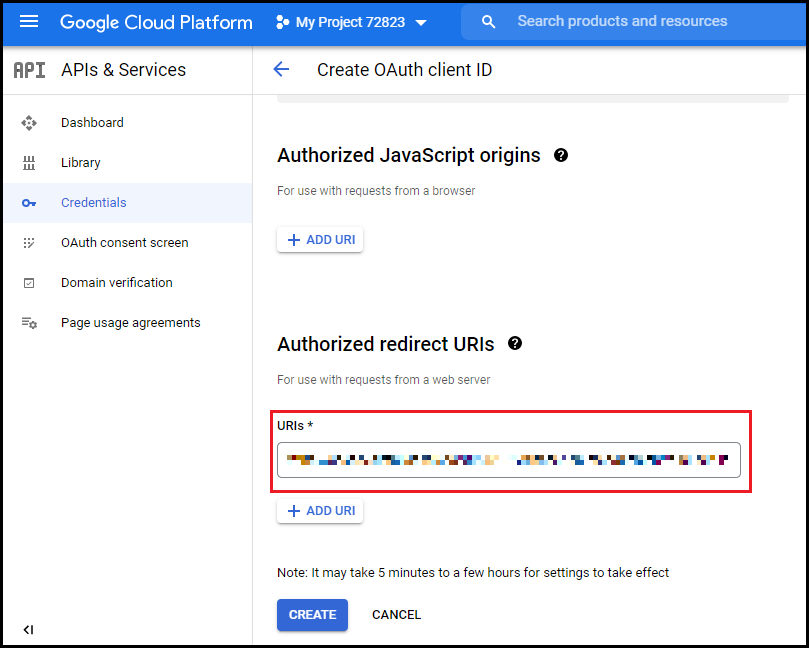Open OAuth consent screen page
809x648 pixels.
[x=124, y=242]
